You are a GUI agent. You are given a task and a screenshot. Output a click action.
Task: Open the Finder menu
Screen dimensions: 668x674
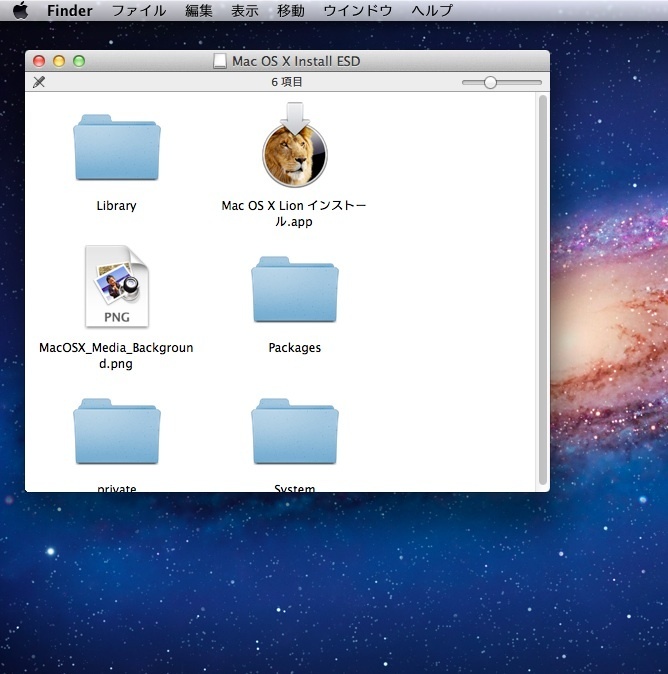click(69, 11)
